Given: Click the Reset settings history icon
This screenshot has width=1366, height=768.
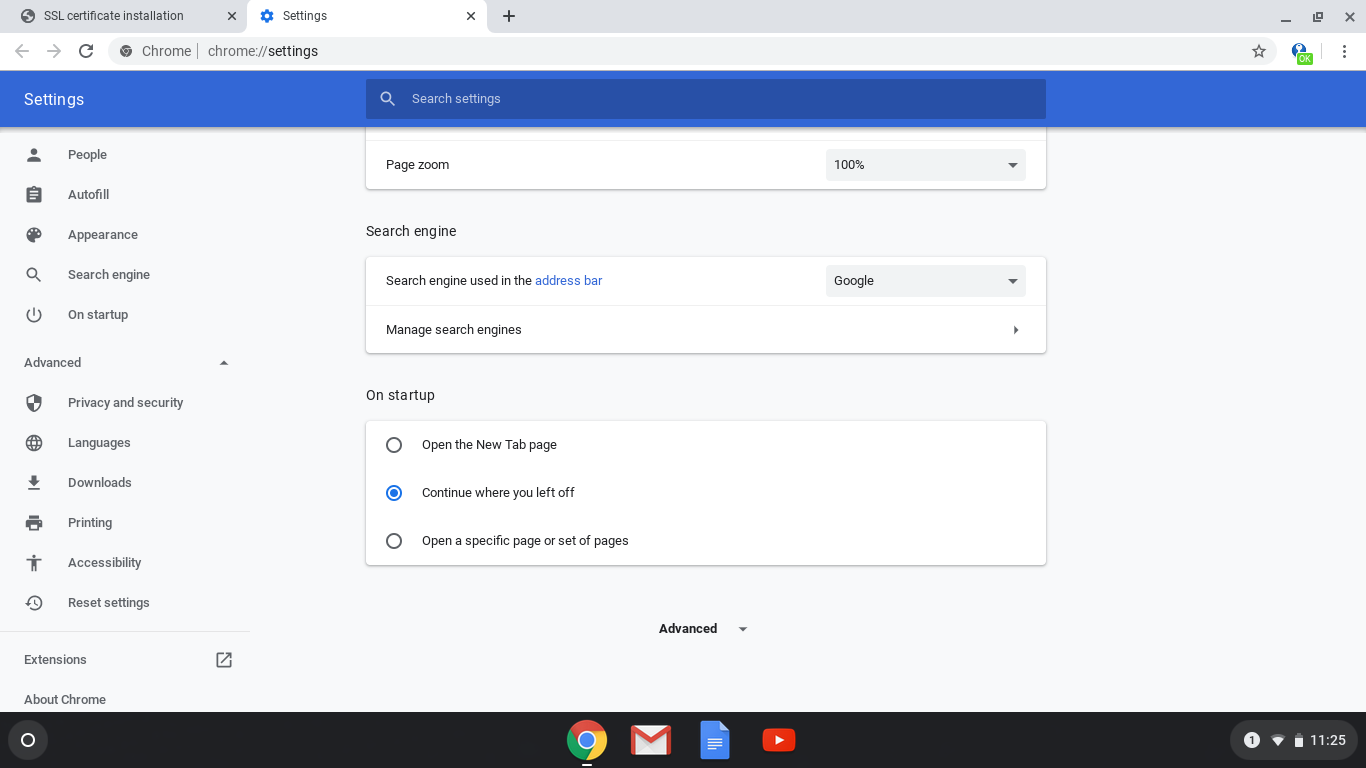Looking at the screenshot, I should 33,602.
